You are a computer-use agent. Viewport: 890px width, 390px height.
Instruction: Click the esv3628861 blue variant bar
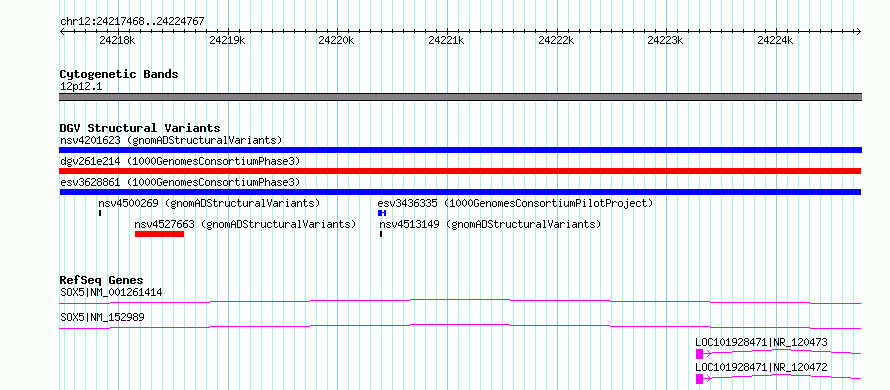click(x=460, y=192)
